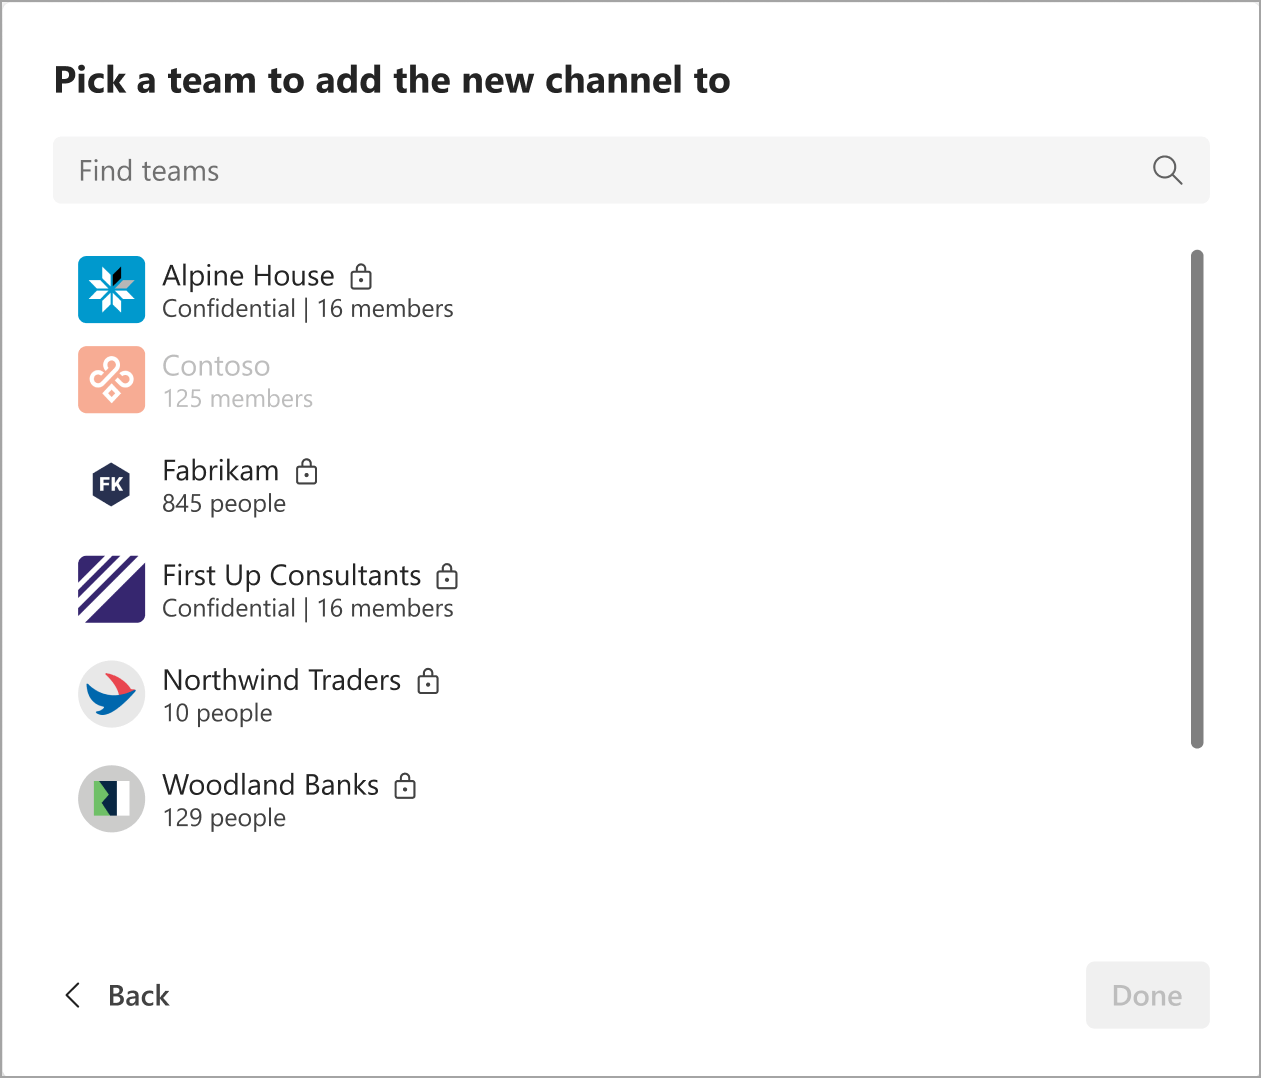Choose the Fabrikam team name

tap(220, 471)
